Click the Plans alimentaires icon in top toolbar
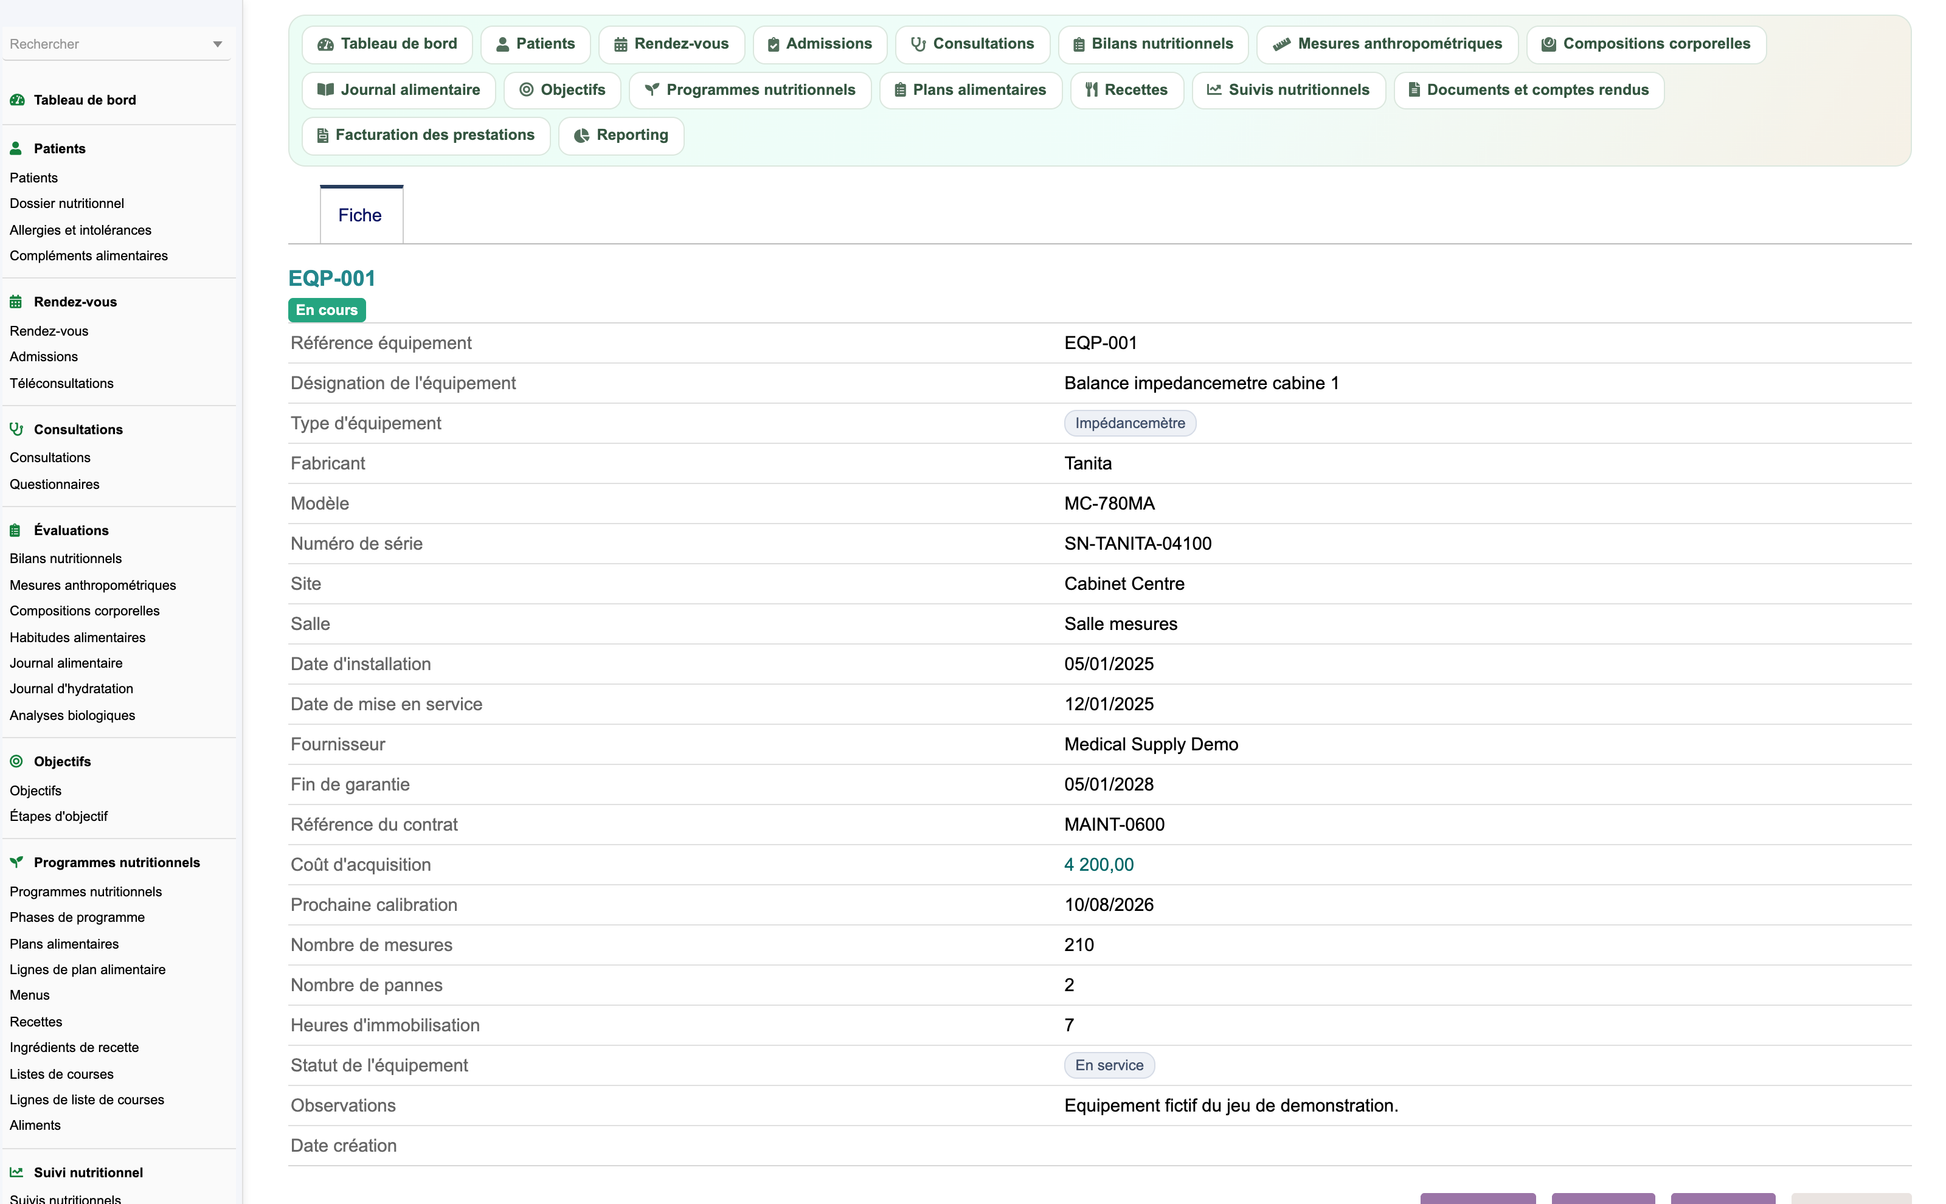Viewport: 1946px width, 1204px height. 900,90
